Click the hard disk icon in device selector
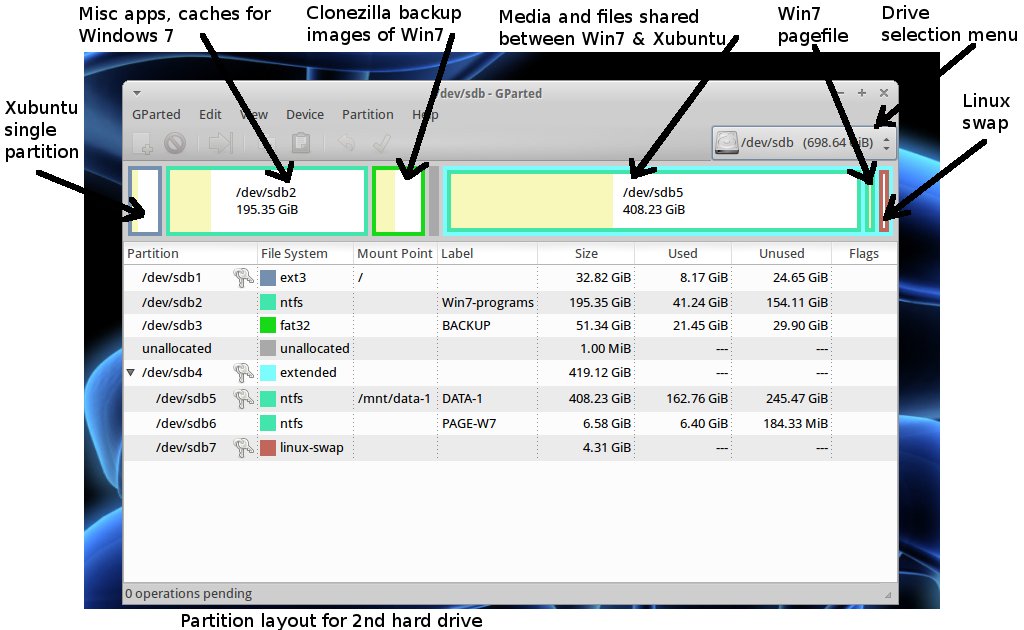 click(726, 142)
